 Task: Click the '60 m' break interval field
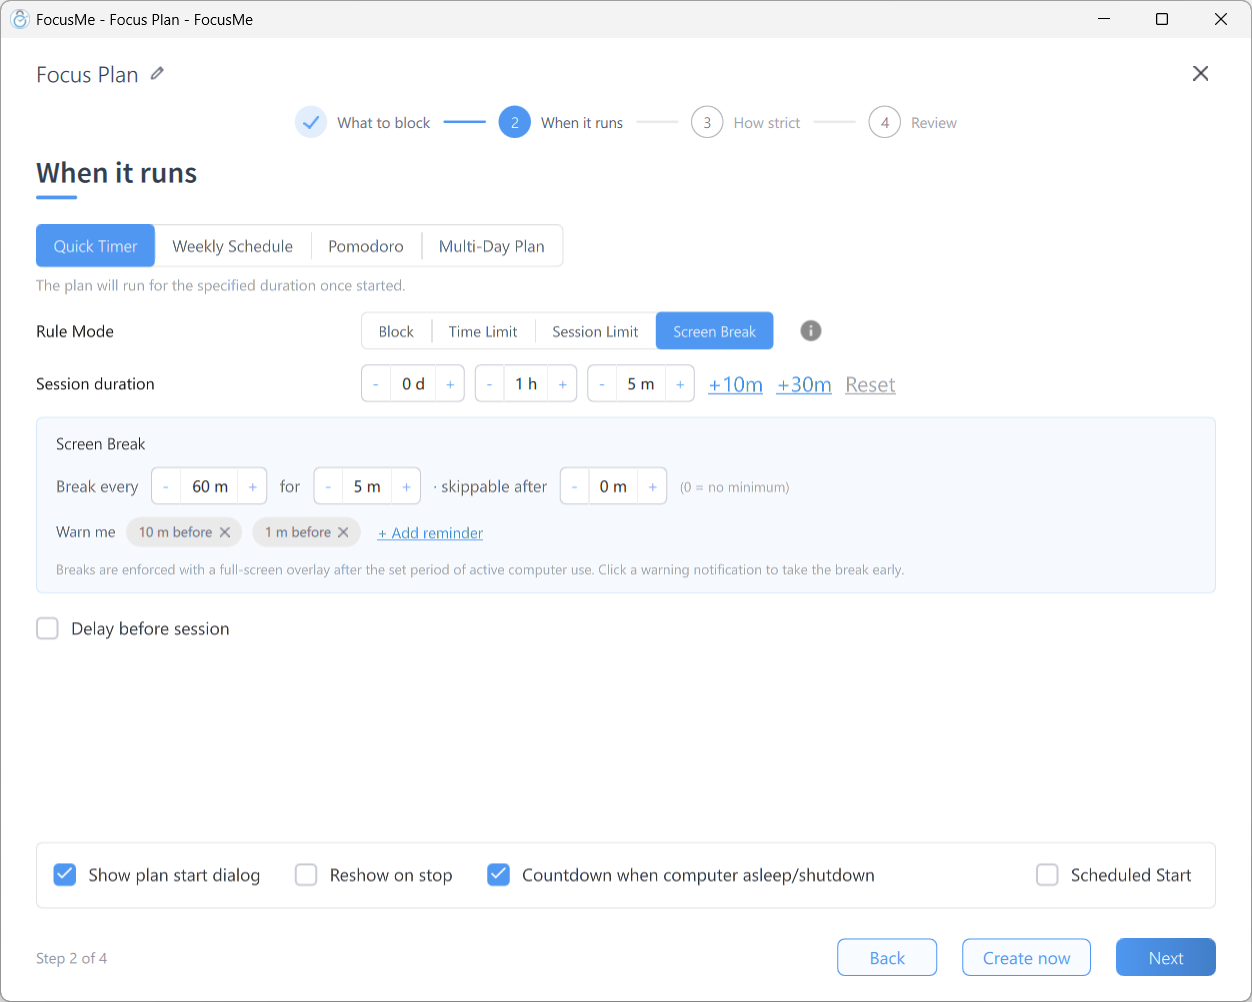tap(210, 487)
